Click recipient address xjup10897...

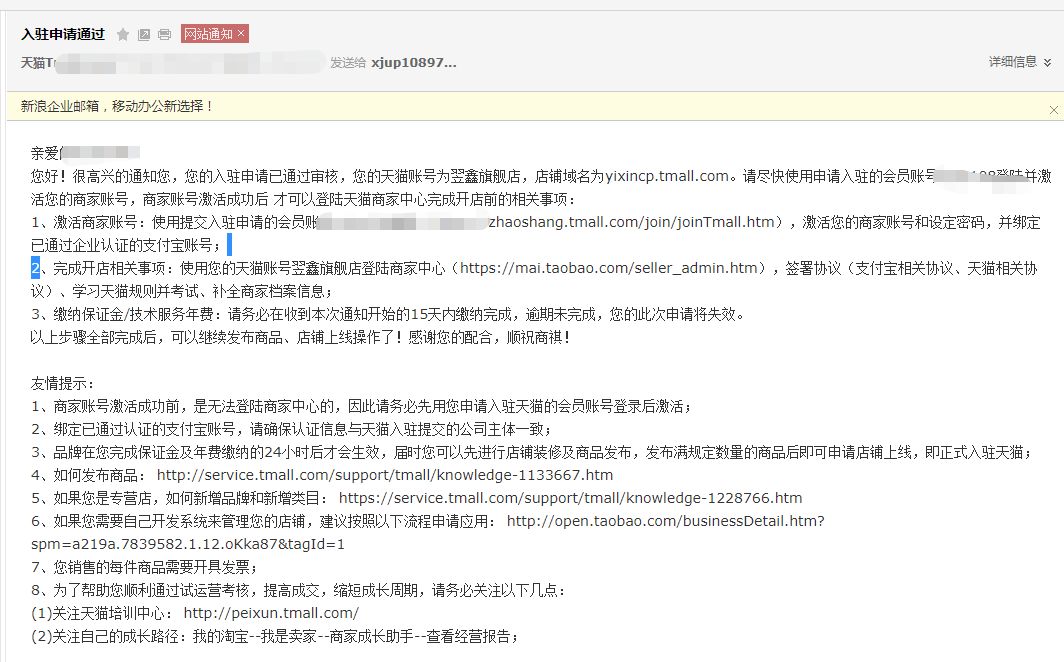[414, 62]
